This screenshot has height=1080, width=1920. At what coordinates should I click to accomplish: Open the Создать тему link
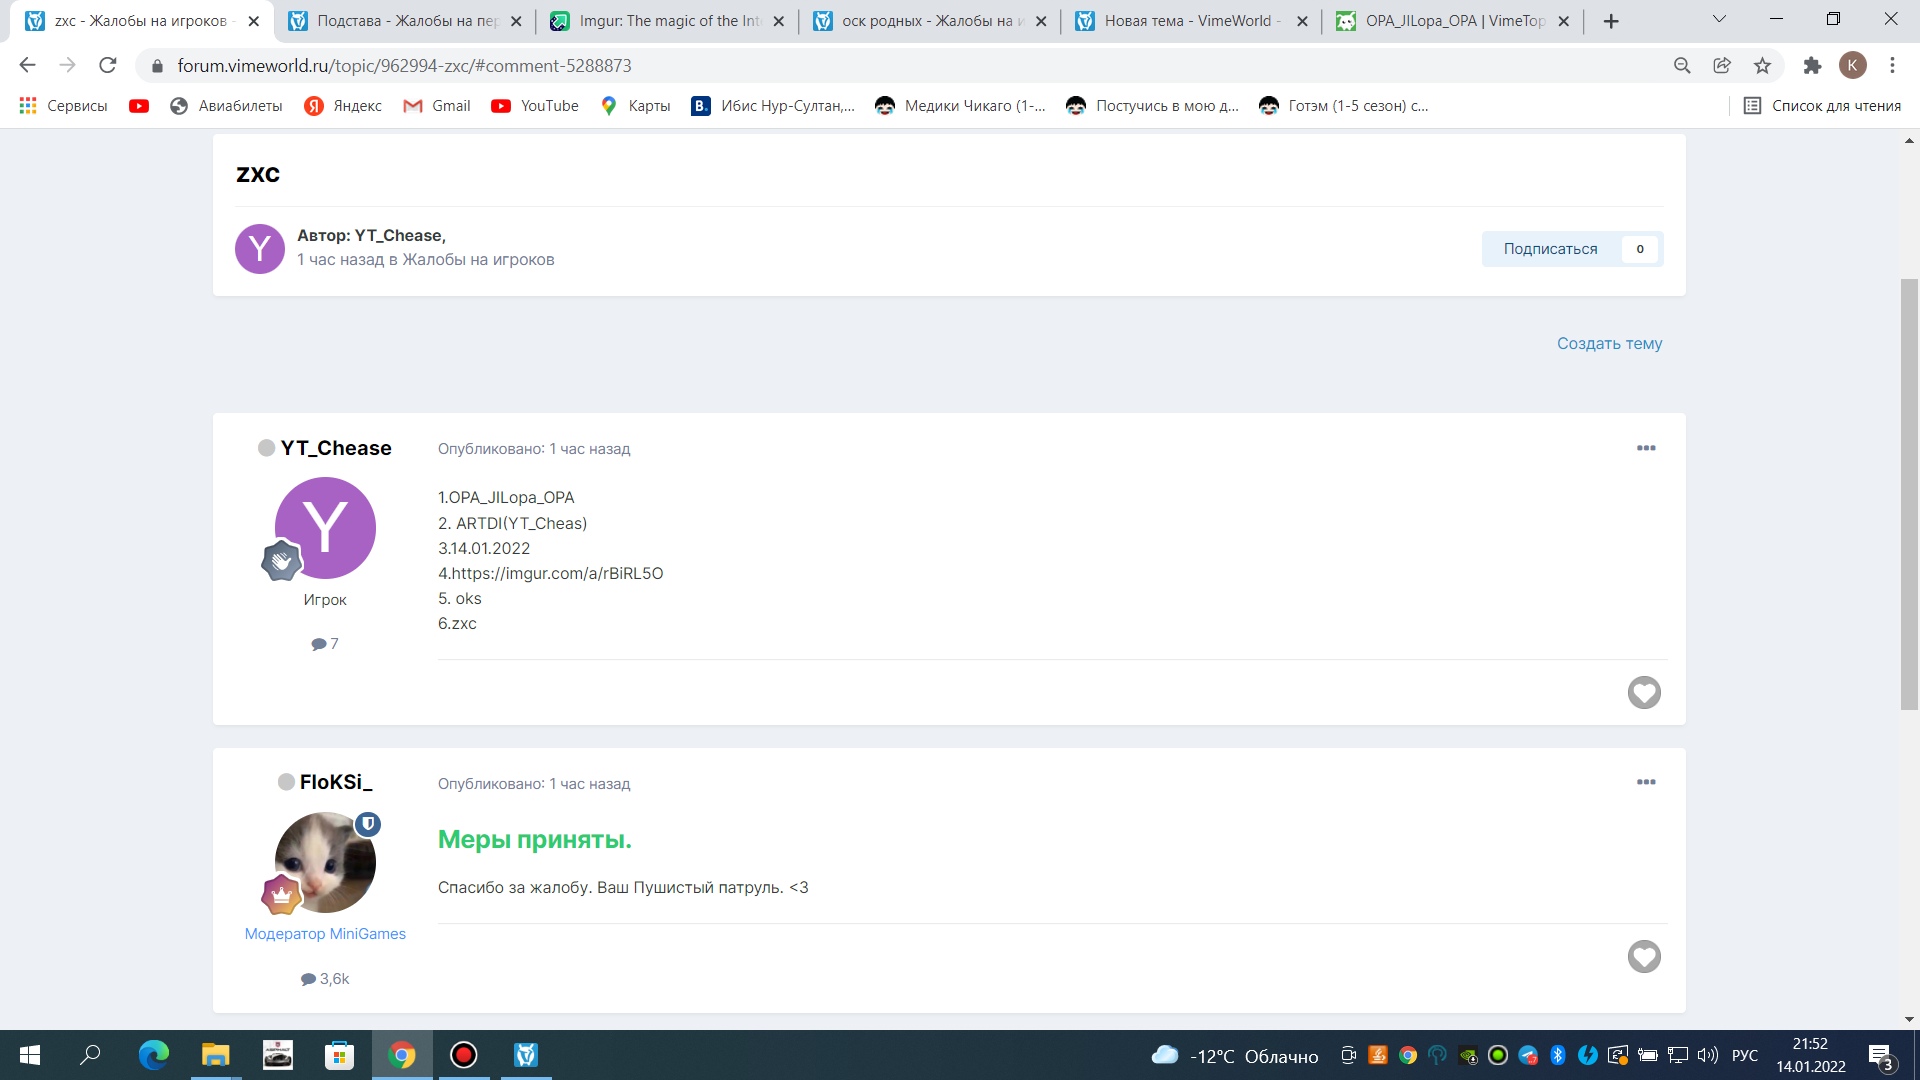(1609, 343)
